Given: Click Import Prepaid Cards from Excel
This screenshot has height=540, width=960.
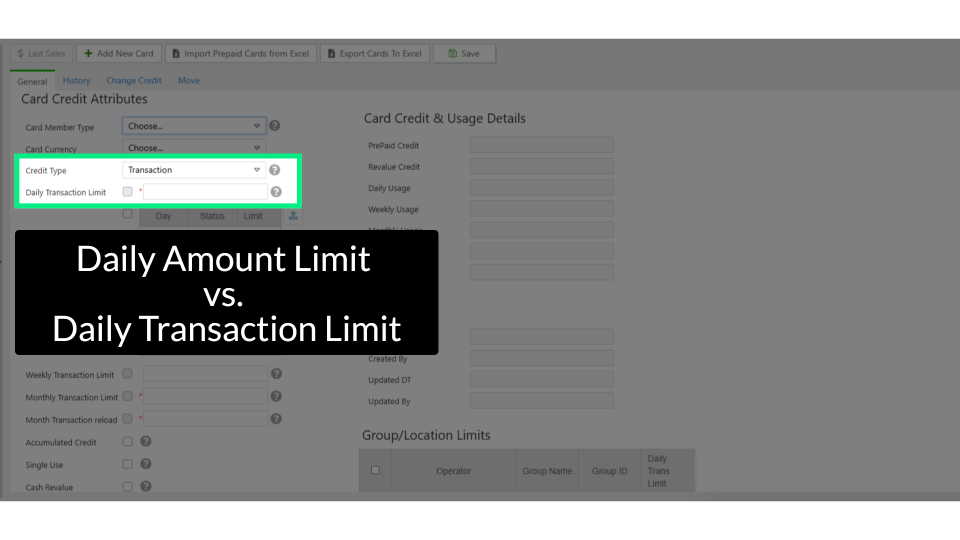Looking at the screenshot, I should click(x=240, y=53).
